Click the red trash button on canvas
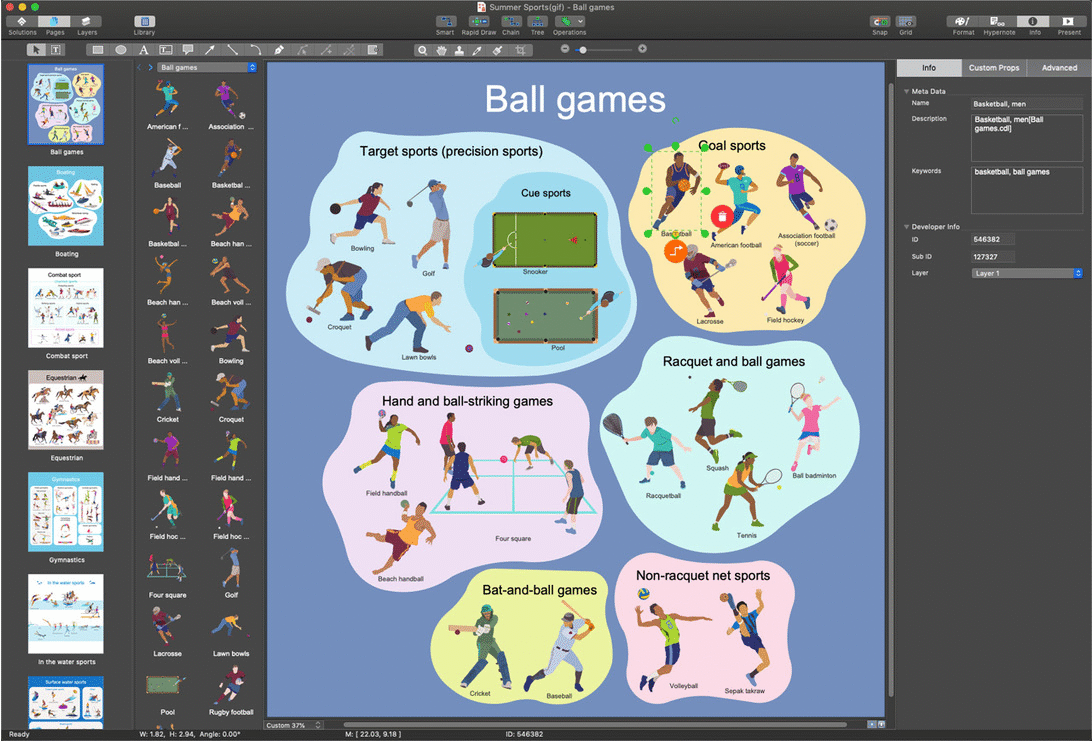This screenshot has height=741, width=1092. (722, 217)
